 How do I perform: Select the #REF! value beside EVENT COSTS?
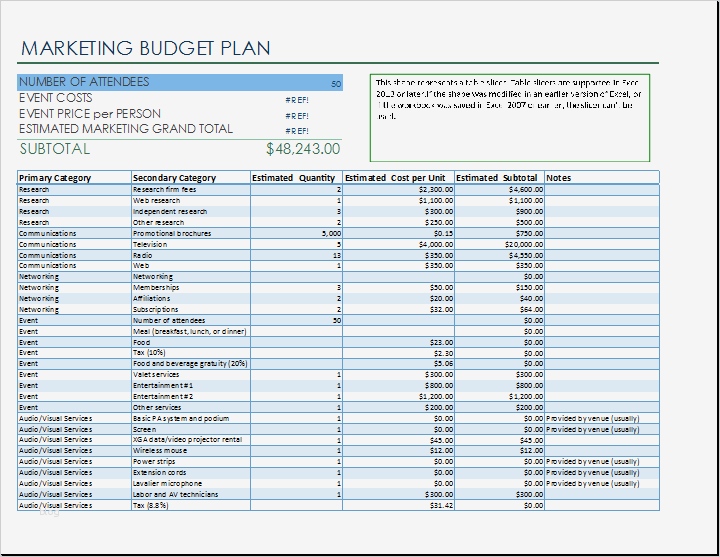coord(297,100)
